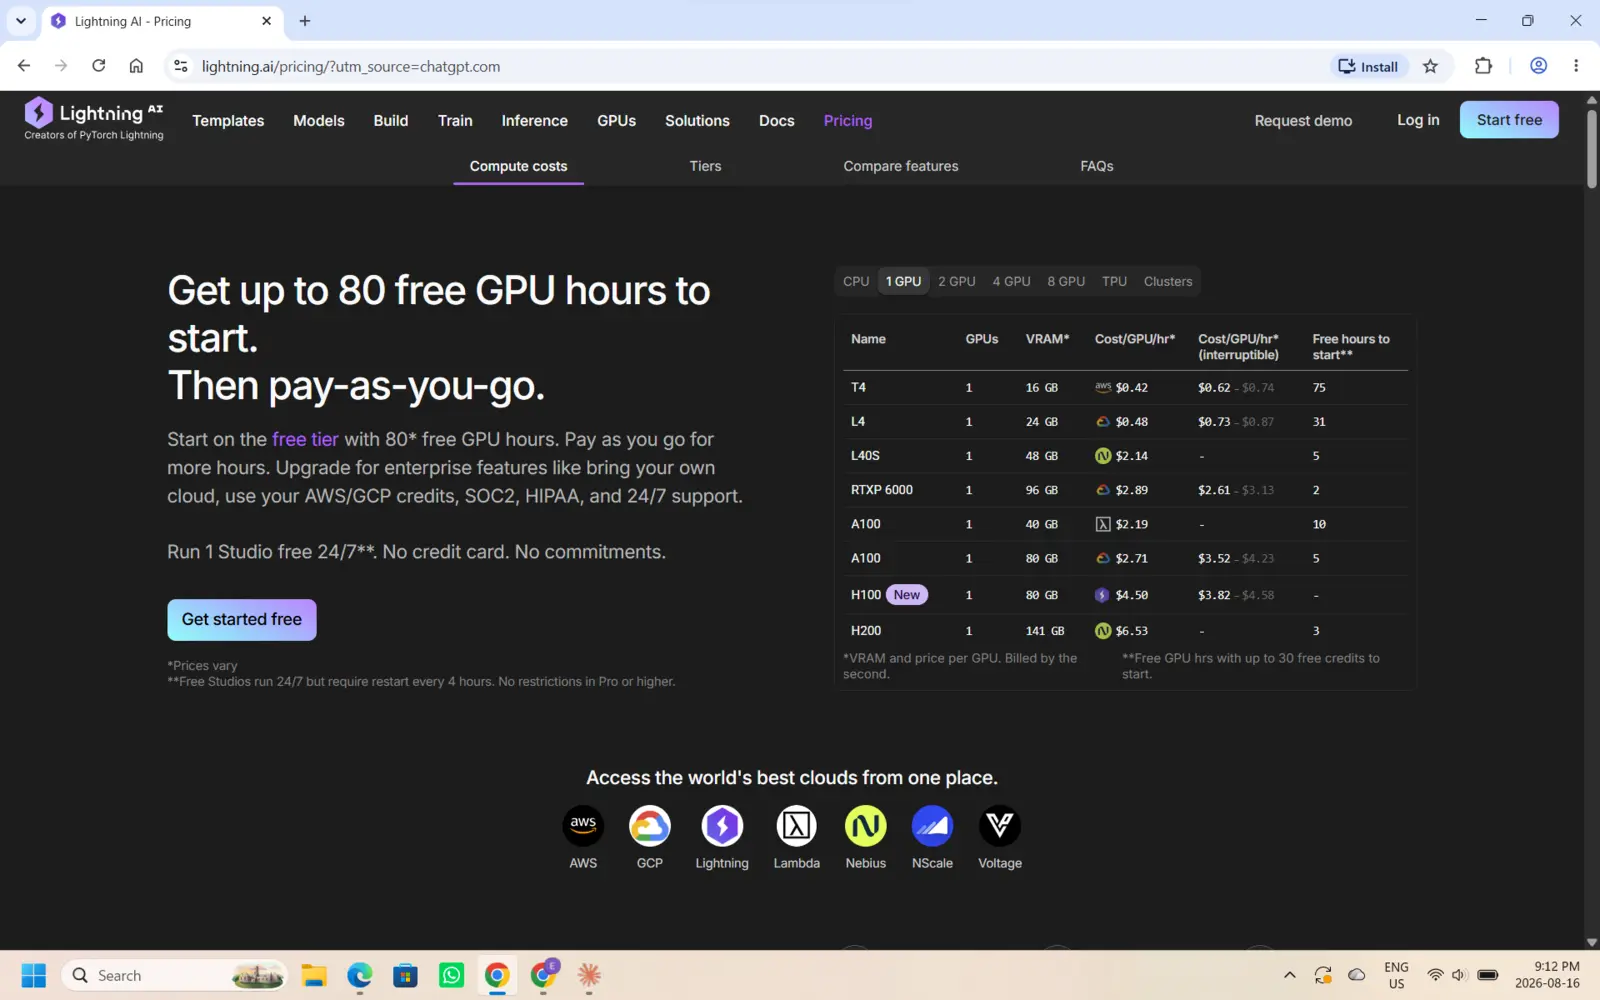Click the Log in link
The image size is (1600, 1000).
pyautogui.click(x=1418, y=120)
